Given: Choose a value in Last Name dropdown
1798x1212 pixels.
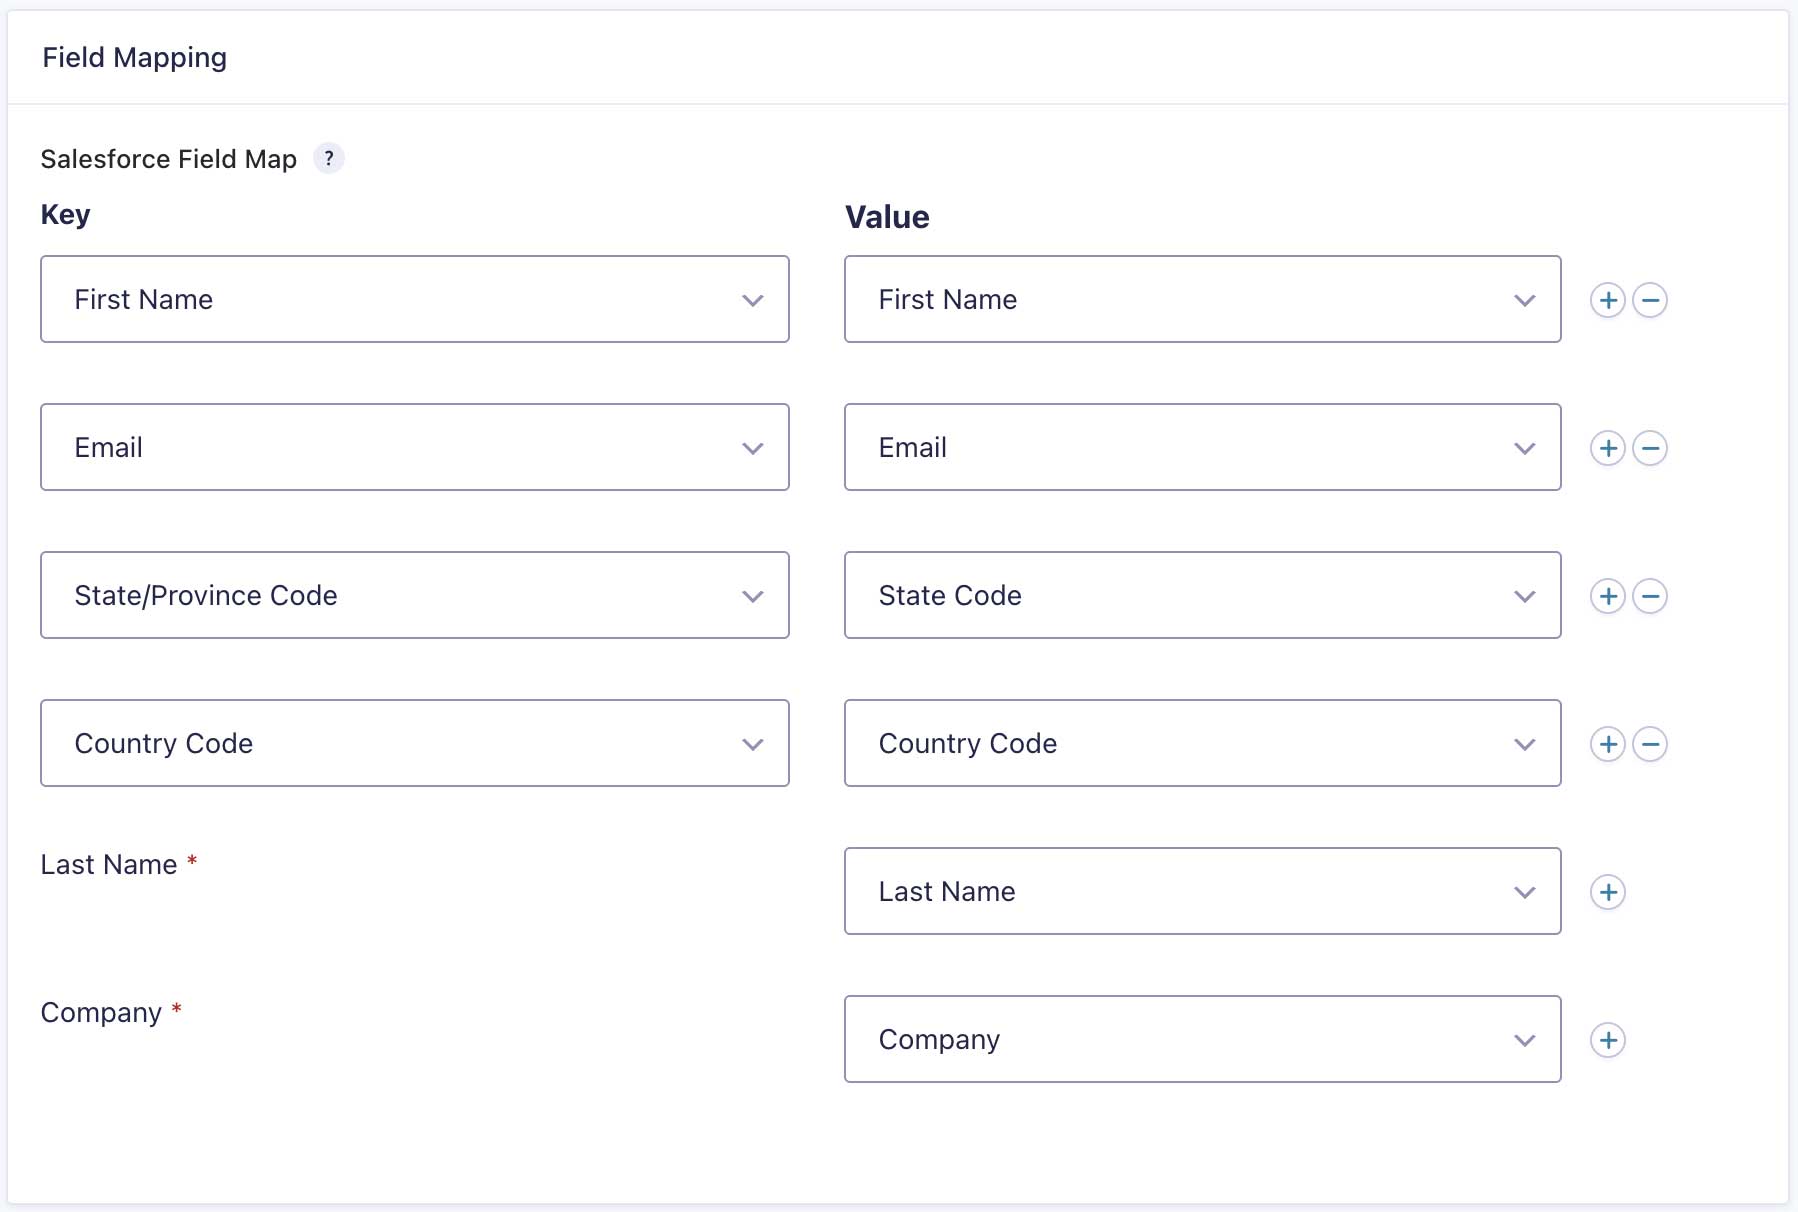Looking at the screenshot, I should point(1201,891).
